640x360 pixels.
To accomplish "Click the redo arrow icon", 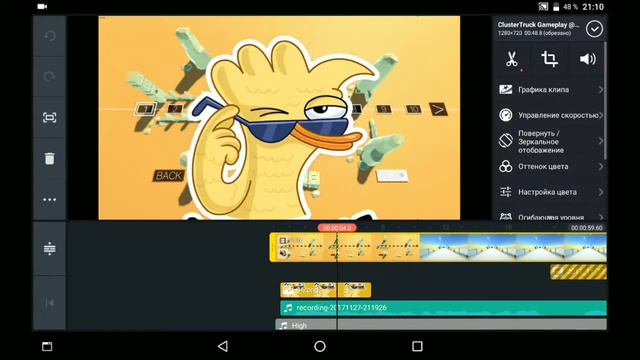I will pyautogui.click(x=49, y=76).
